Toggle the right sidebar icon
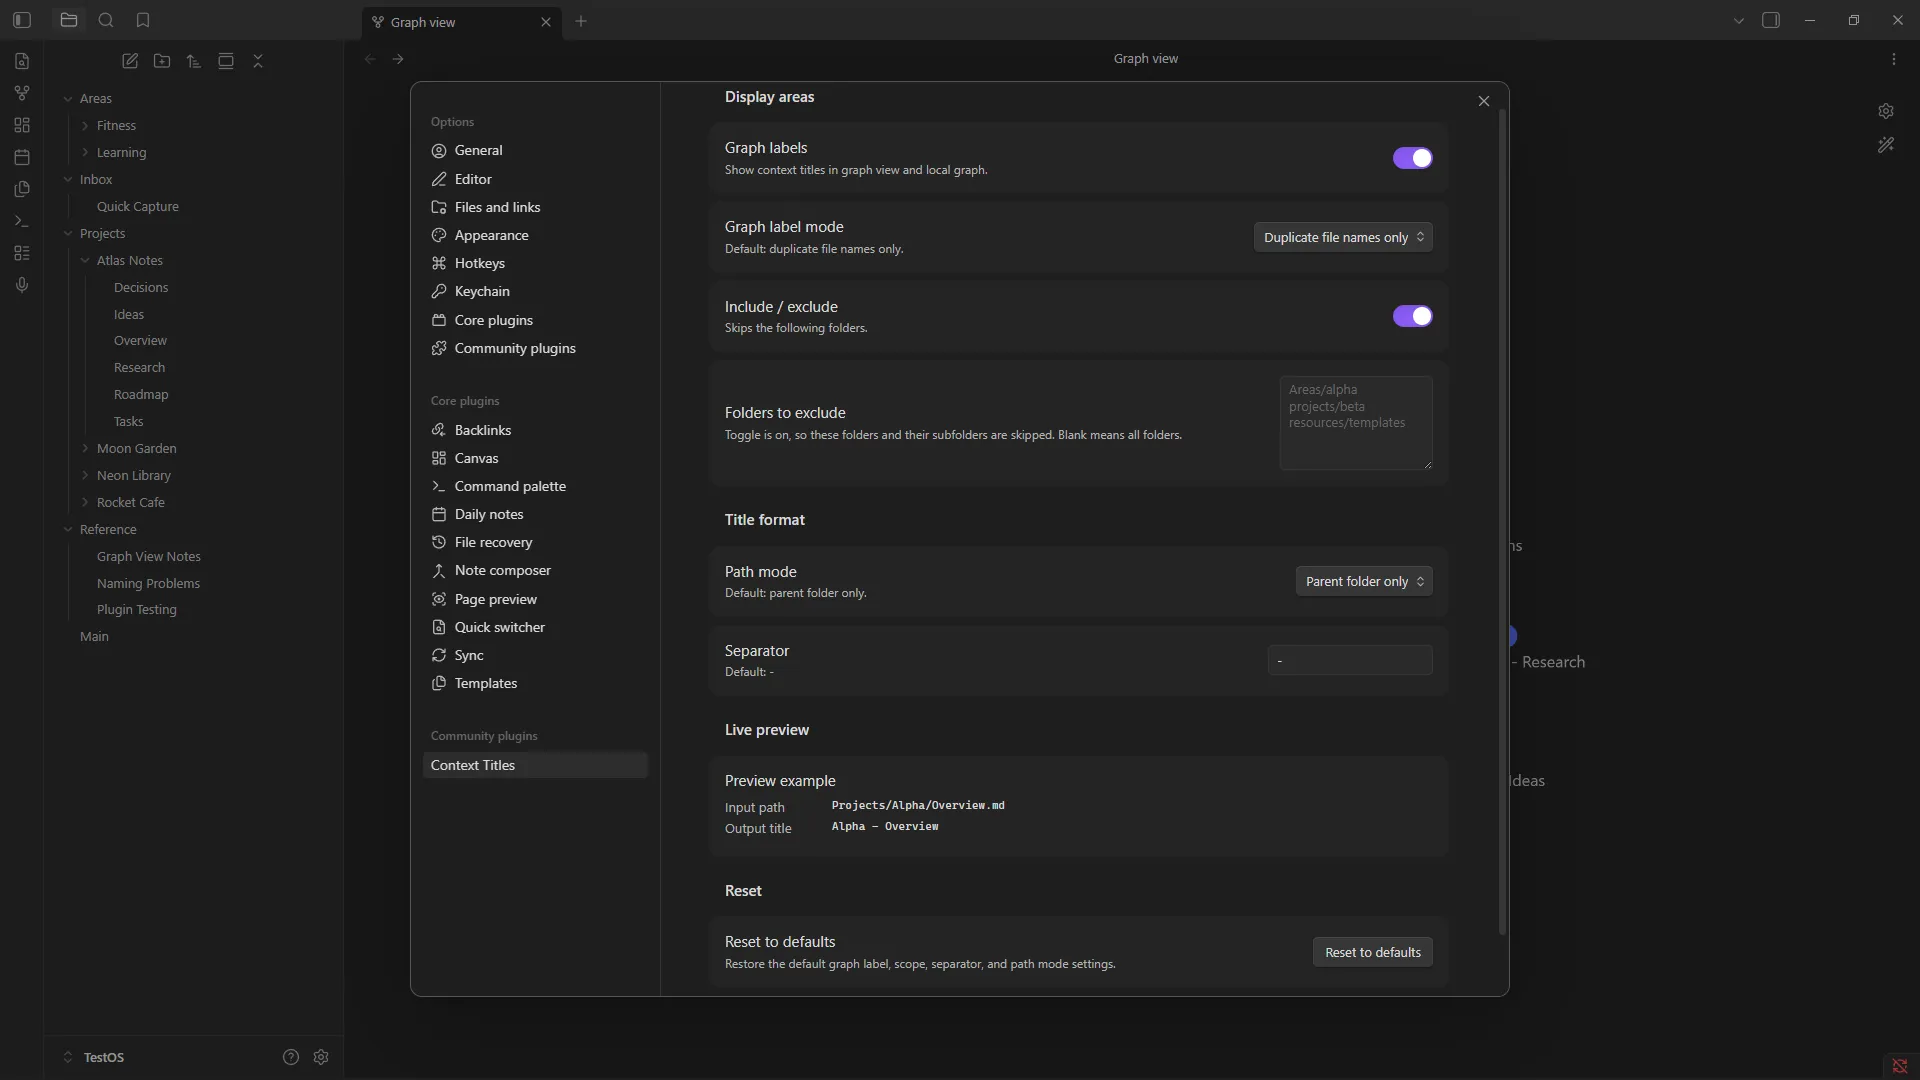Viewport: 1920px width, 1080px height. pyautogui.click(x=1771, y=20)
